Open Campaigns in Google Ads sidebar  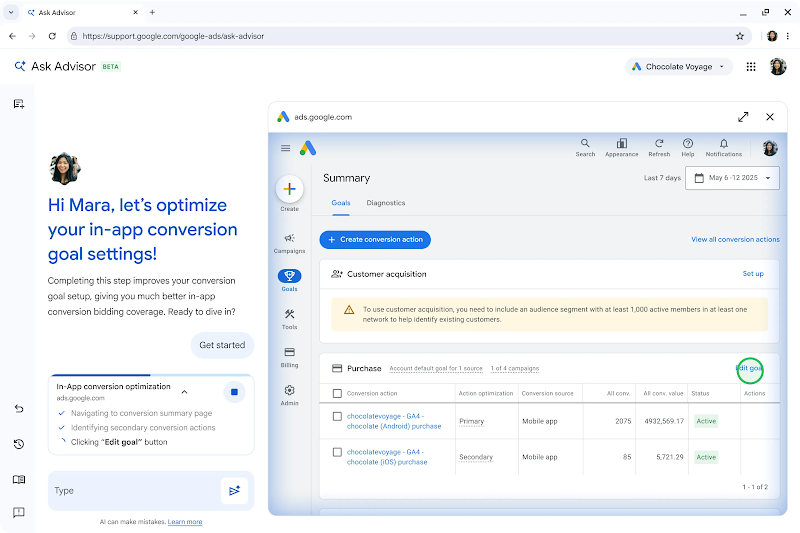[289, 243]
